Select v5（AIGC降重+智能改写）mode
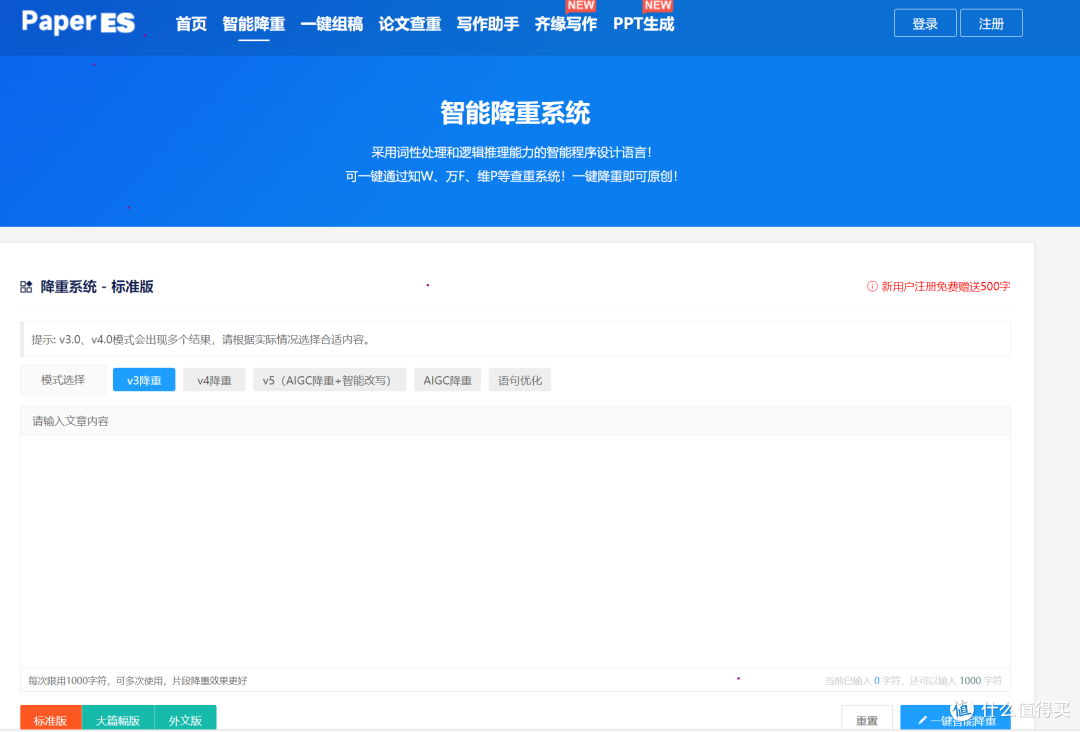The image size is (1080, 732). [x=329, y=380]
